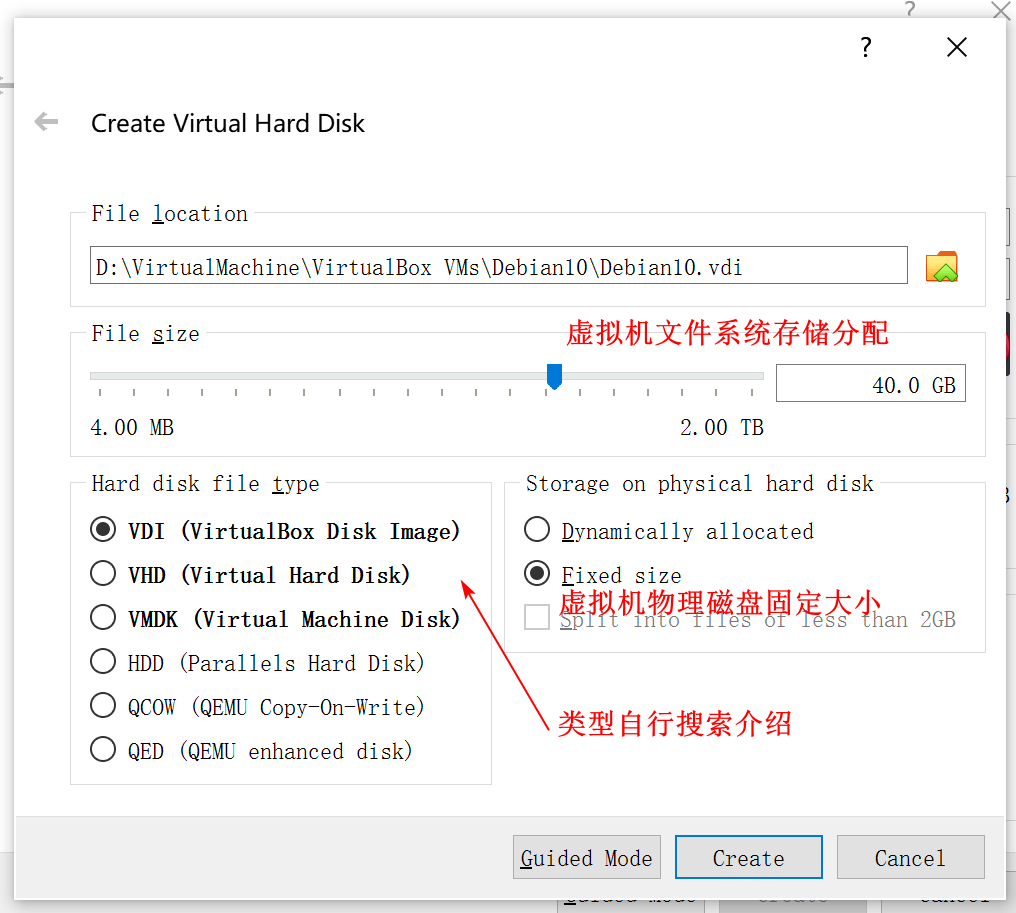Viewport: 1016px width, 913px height.
Task: Click the folder browse icon for file location
Action: click(x=941, y=266)
